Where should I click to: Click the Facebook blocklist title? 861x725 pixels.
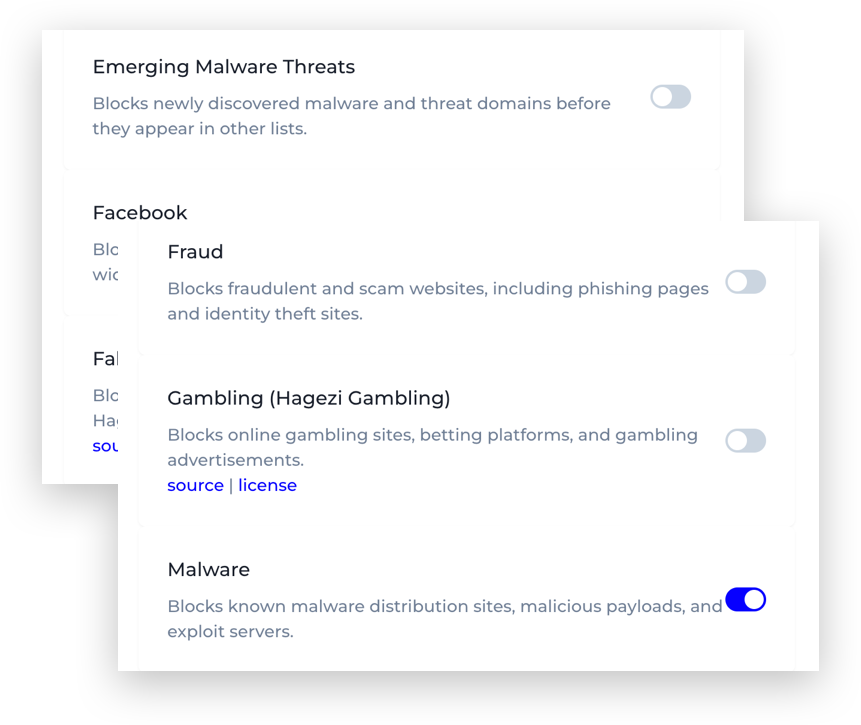pos(140,213)
